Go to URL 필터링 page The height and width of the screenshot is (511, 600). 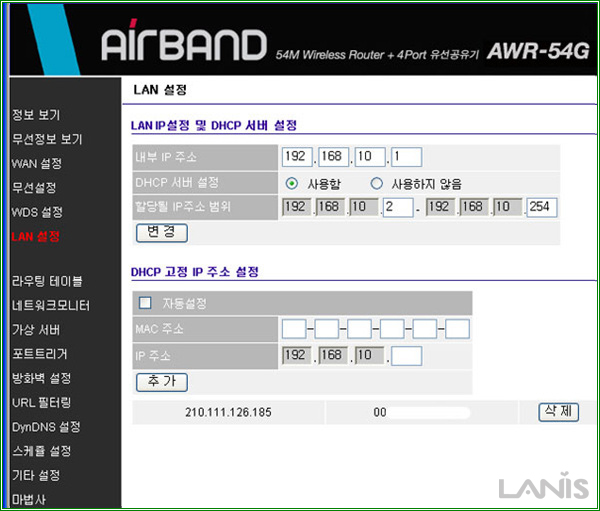41,402
